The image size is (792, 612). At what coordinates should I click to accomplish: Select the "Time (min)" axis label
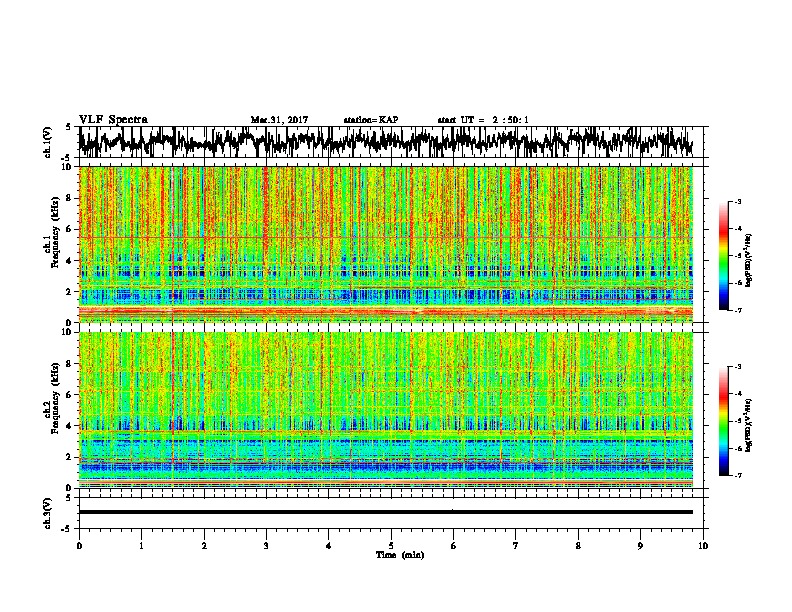[400, 555]
